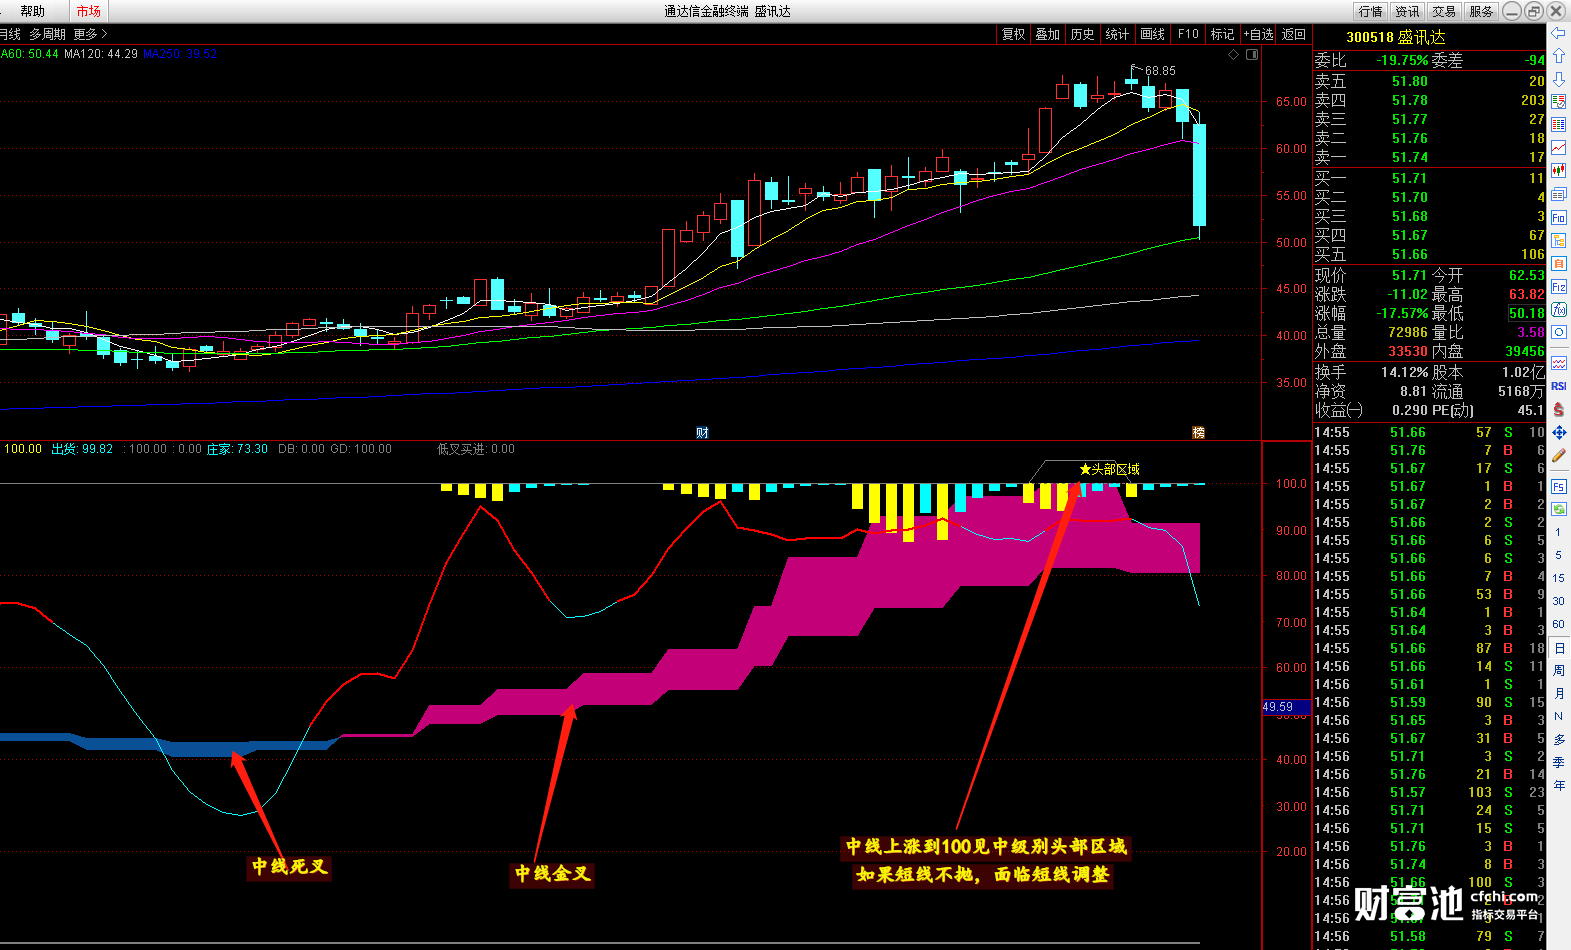Click the 卖一 price 51.74
The width and height of the screenshot is (1571, 950).
click(x=1409, y=157)
